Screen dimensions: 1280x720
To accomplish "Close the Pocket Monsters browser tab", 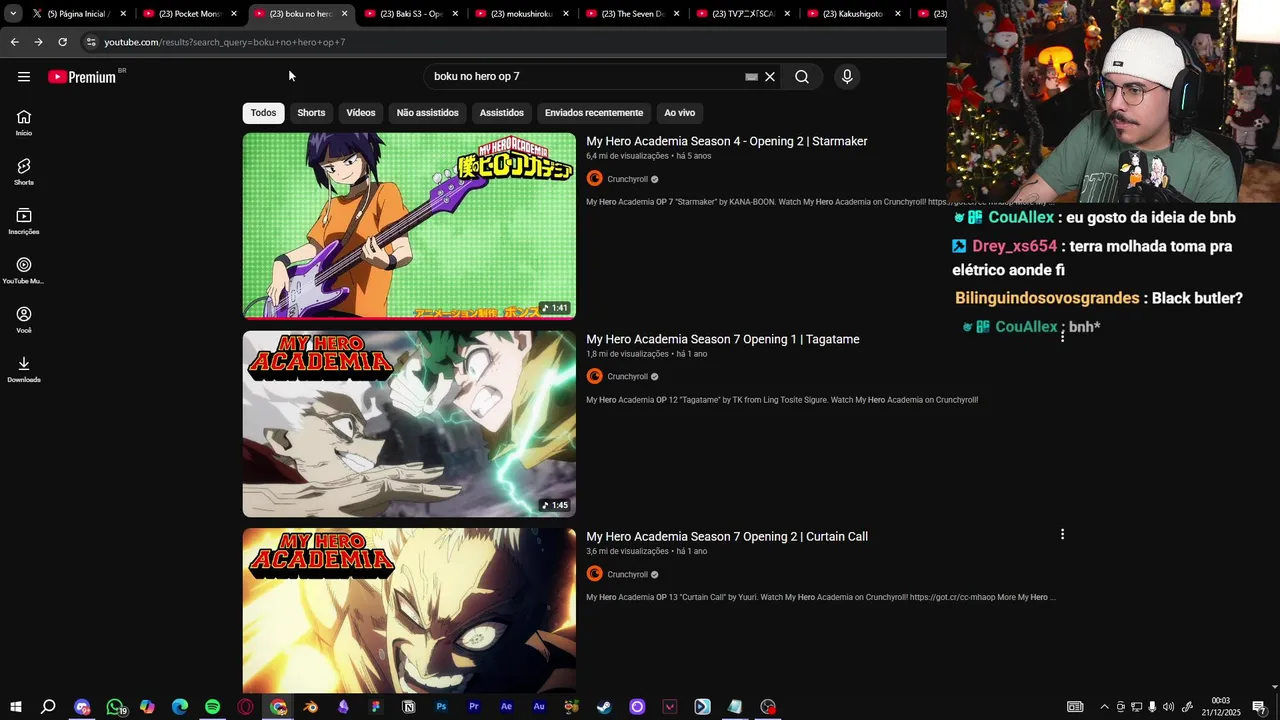I will coord(234,14).
